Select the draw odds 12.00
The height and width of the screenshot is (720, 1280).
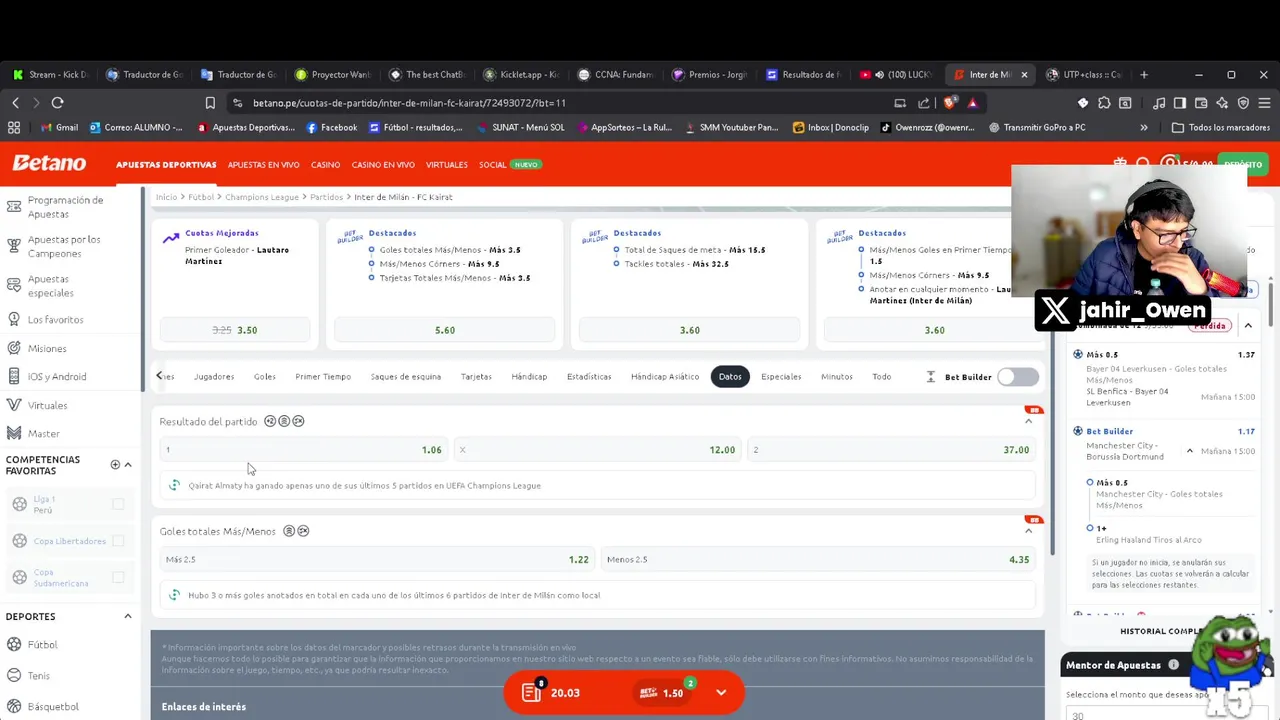[x=598, y=450]
